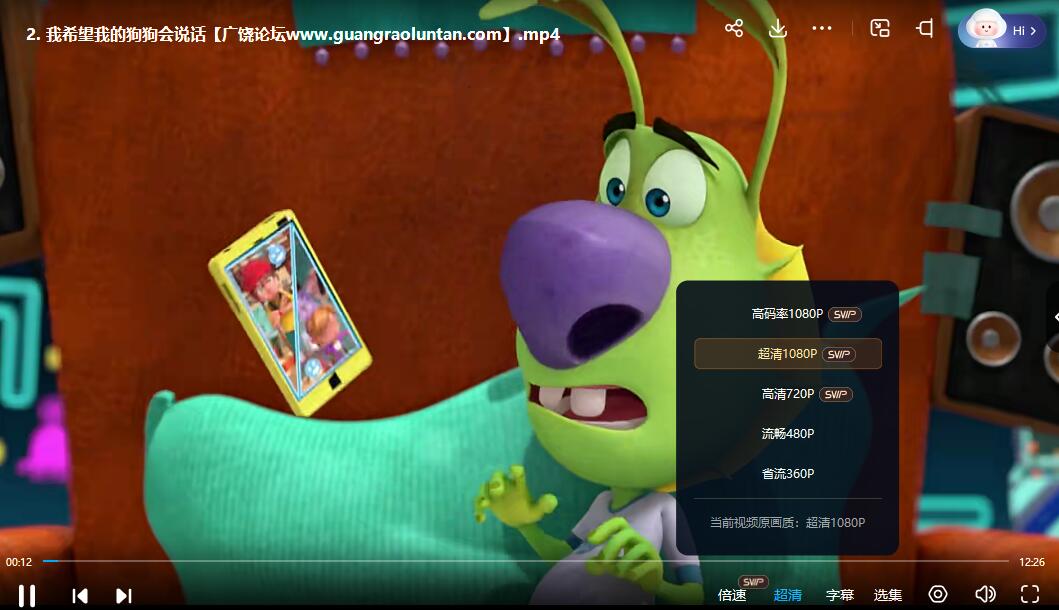The image size is (1059, 610).
Task: Skip to the next video
Action: click(x=124, y=596)
